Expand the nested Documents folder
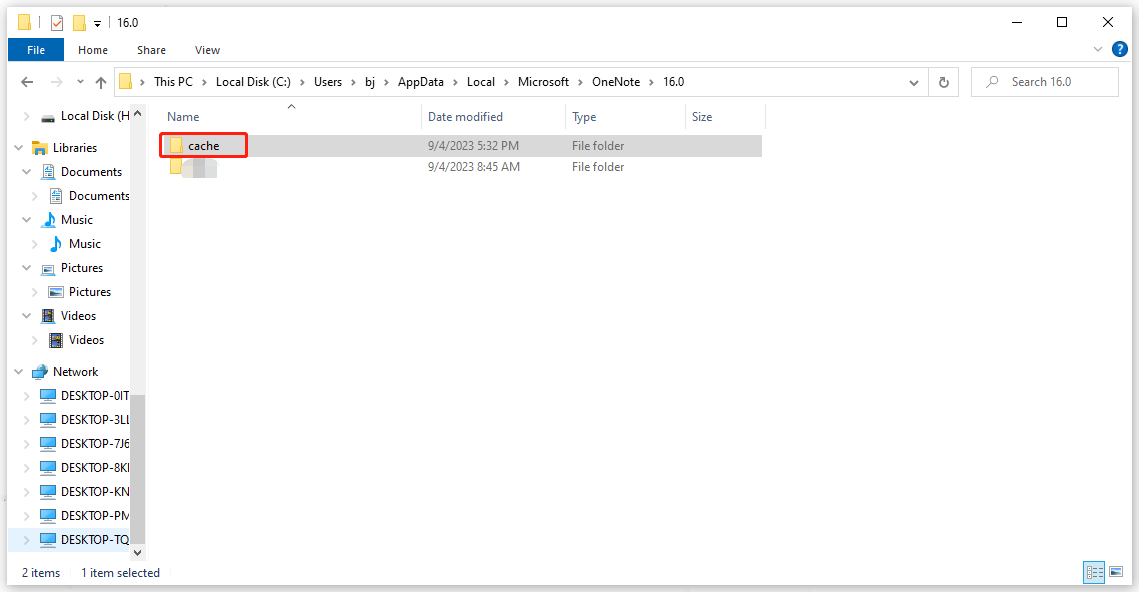 coord(35,196)
